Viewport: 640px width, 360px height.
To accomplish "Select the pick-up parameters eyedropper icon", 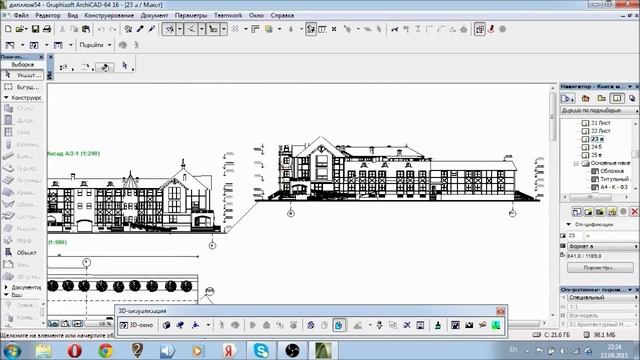I will coord(140,29).
